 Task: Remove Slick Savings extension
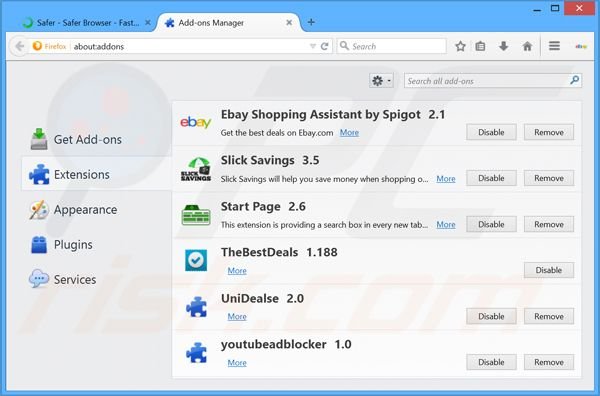click(549, 178)
